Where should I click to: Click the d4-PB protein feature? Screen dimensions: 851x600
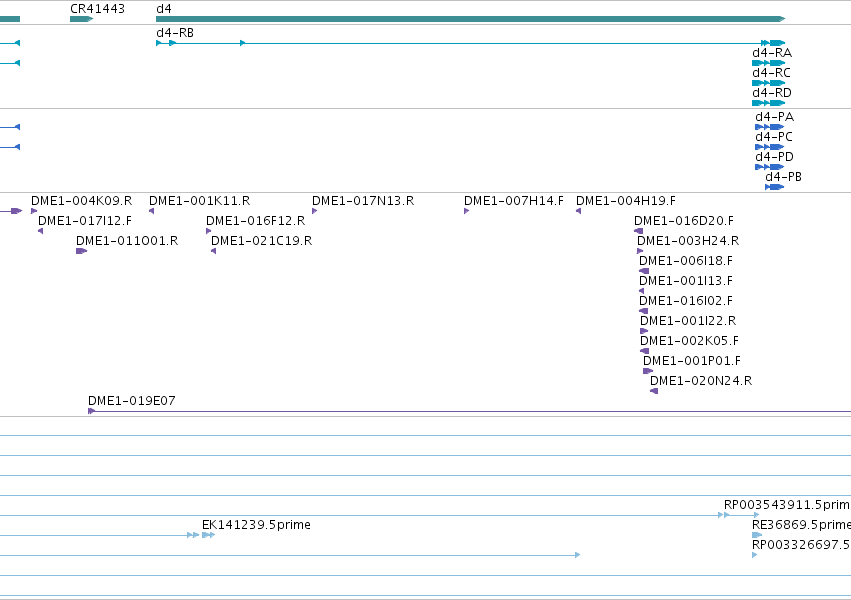point(774,187)
